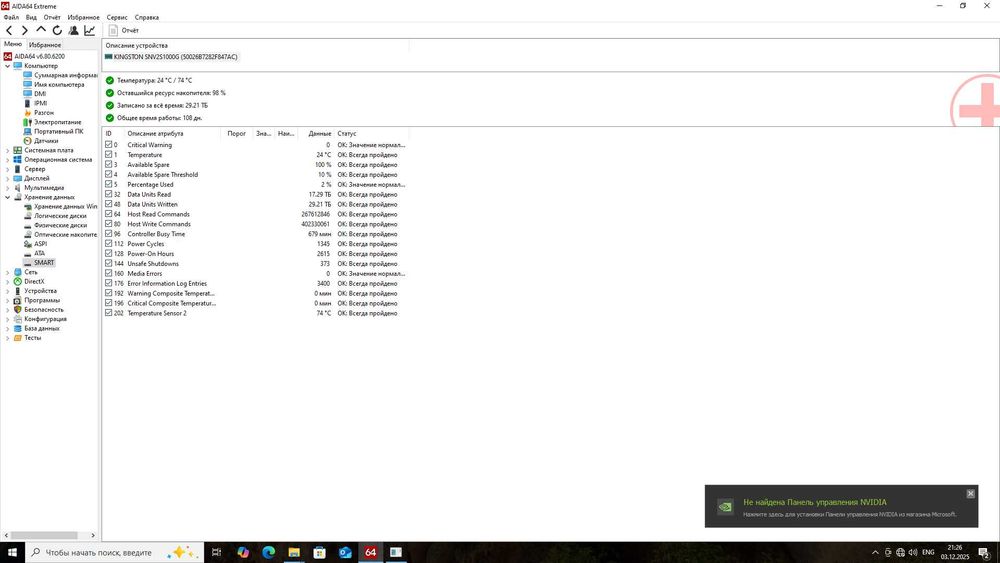Expand the DirectX tree node
This screenshot has height=563, width=1000.
[x=8, y=281]
